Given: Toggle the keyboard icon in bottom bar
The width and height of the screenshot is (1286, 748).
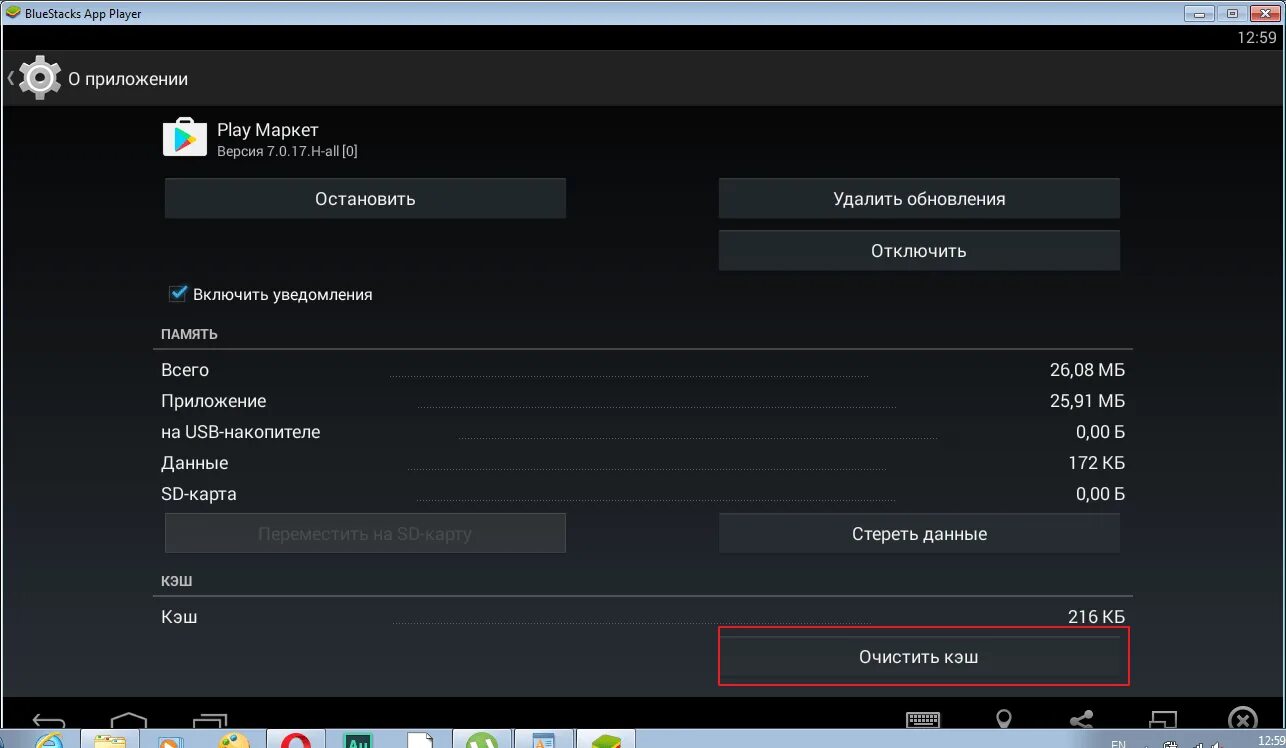Looking at the screenshot, I should 923,720.
